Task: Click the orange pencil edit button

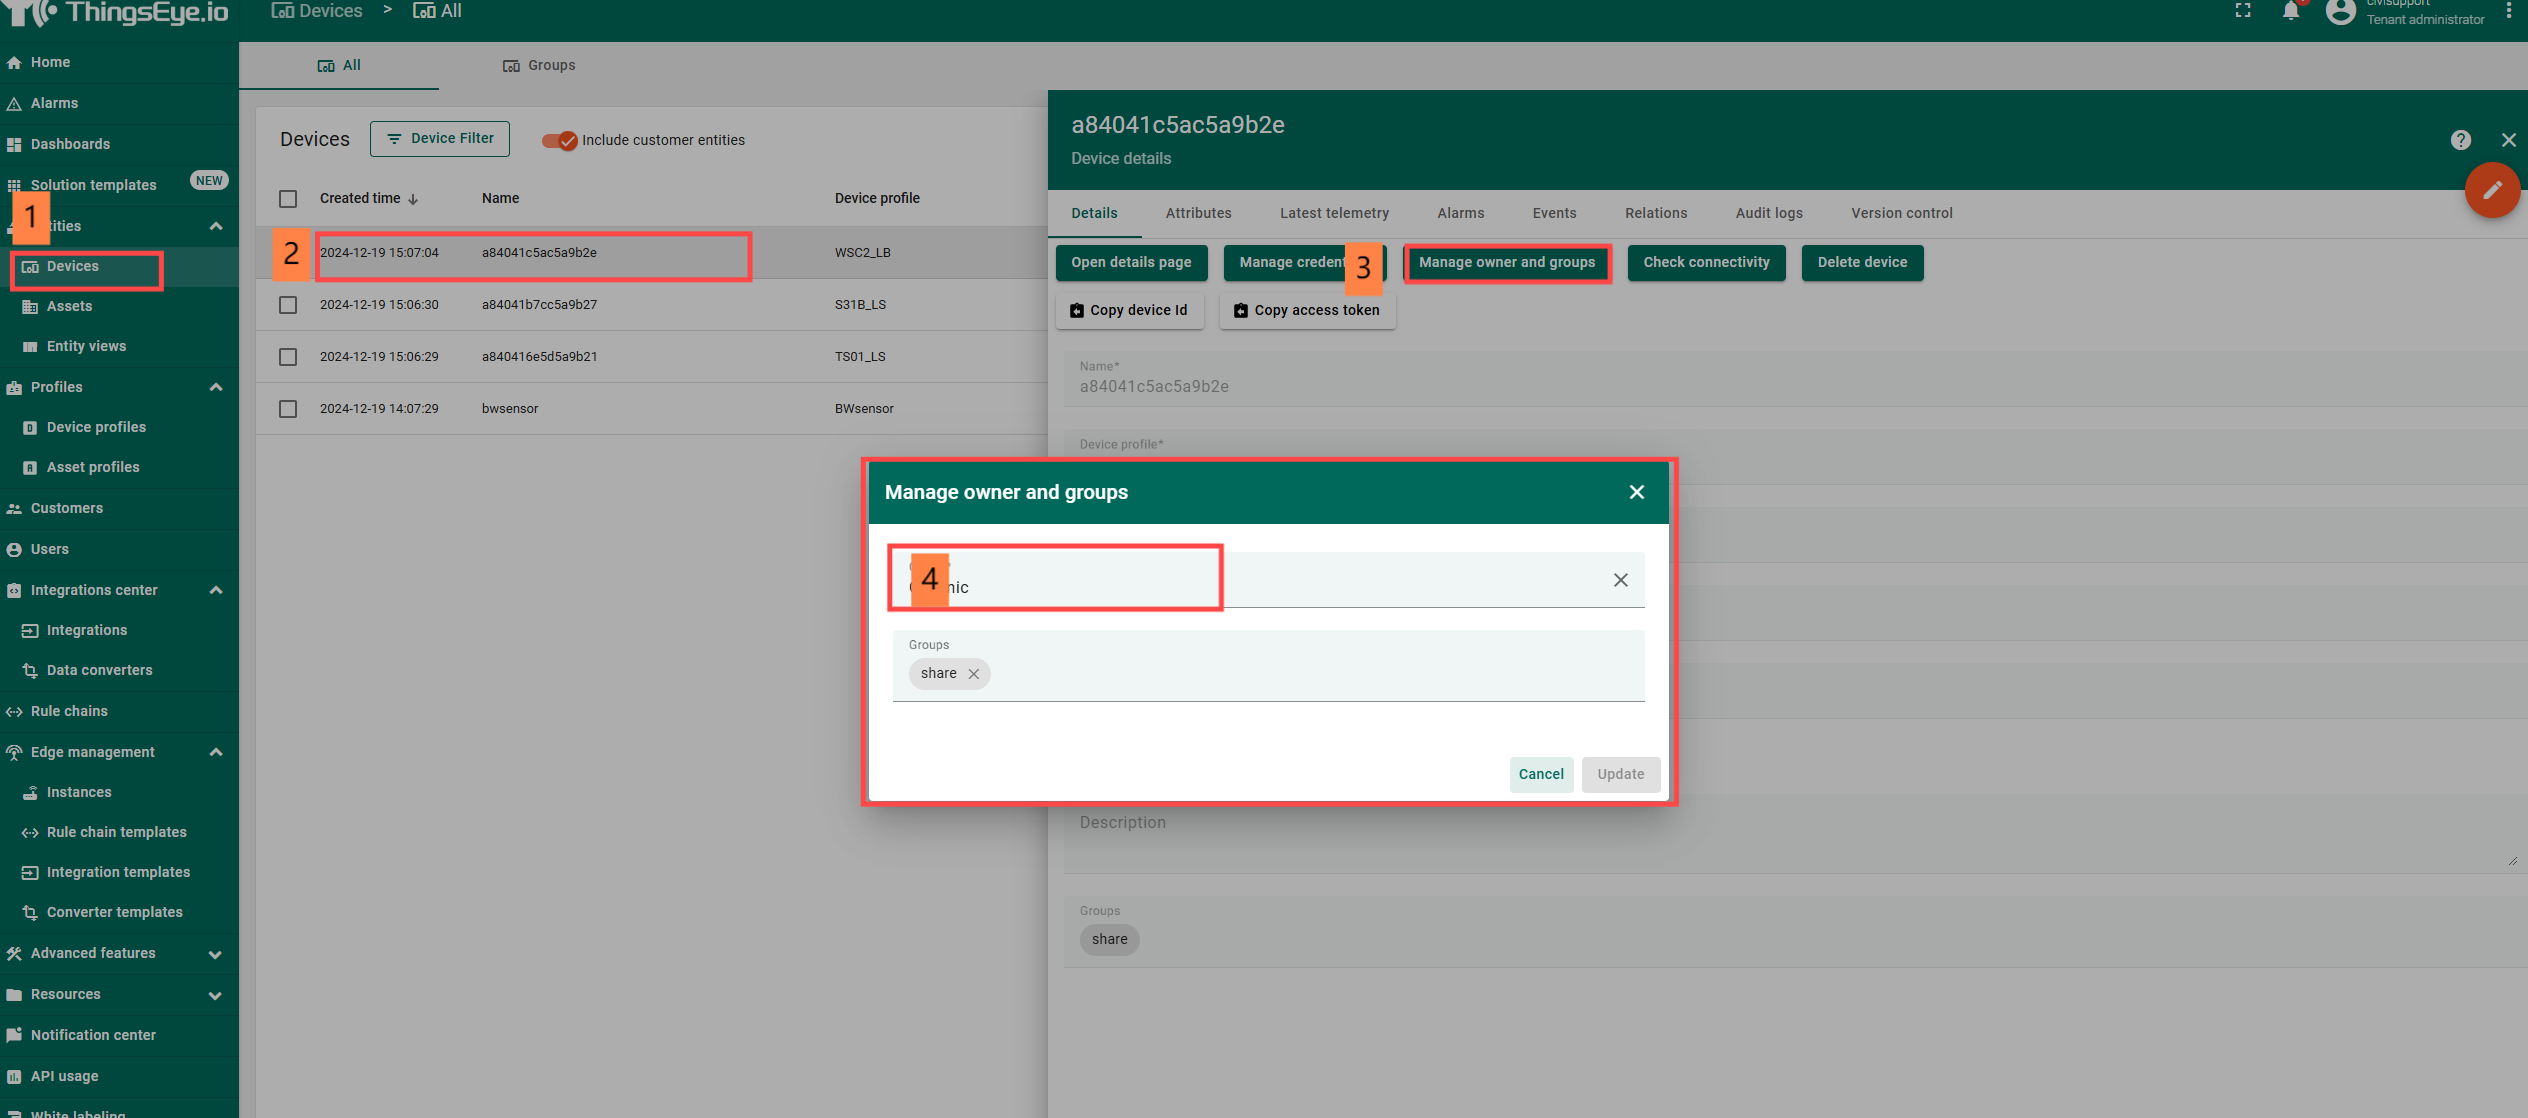Action: click(x=2491, y=190)
